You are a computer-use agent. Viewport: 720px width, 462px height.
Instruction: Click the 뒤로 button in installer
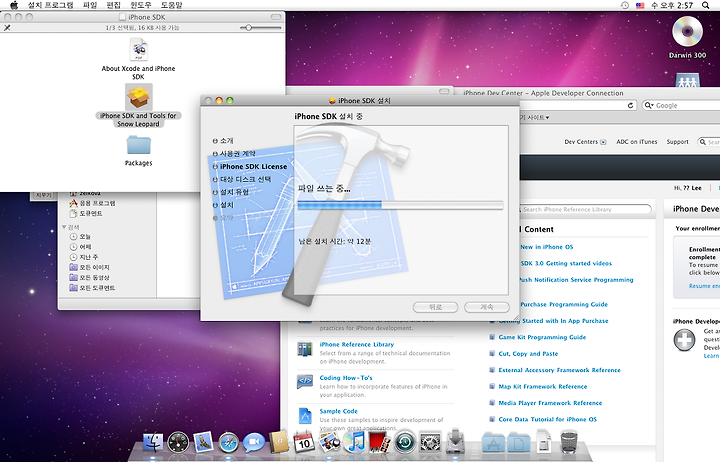435,307
